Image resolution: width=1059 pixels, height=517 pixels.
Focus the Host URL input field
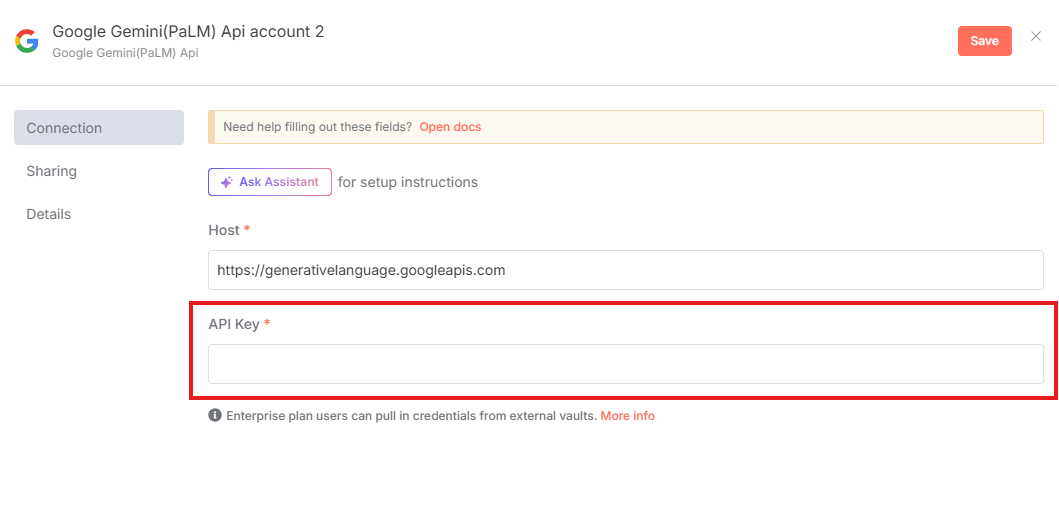pyautogui.click(x=626, y=270)
